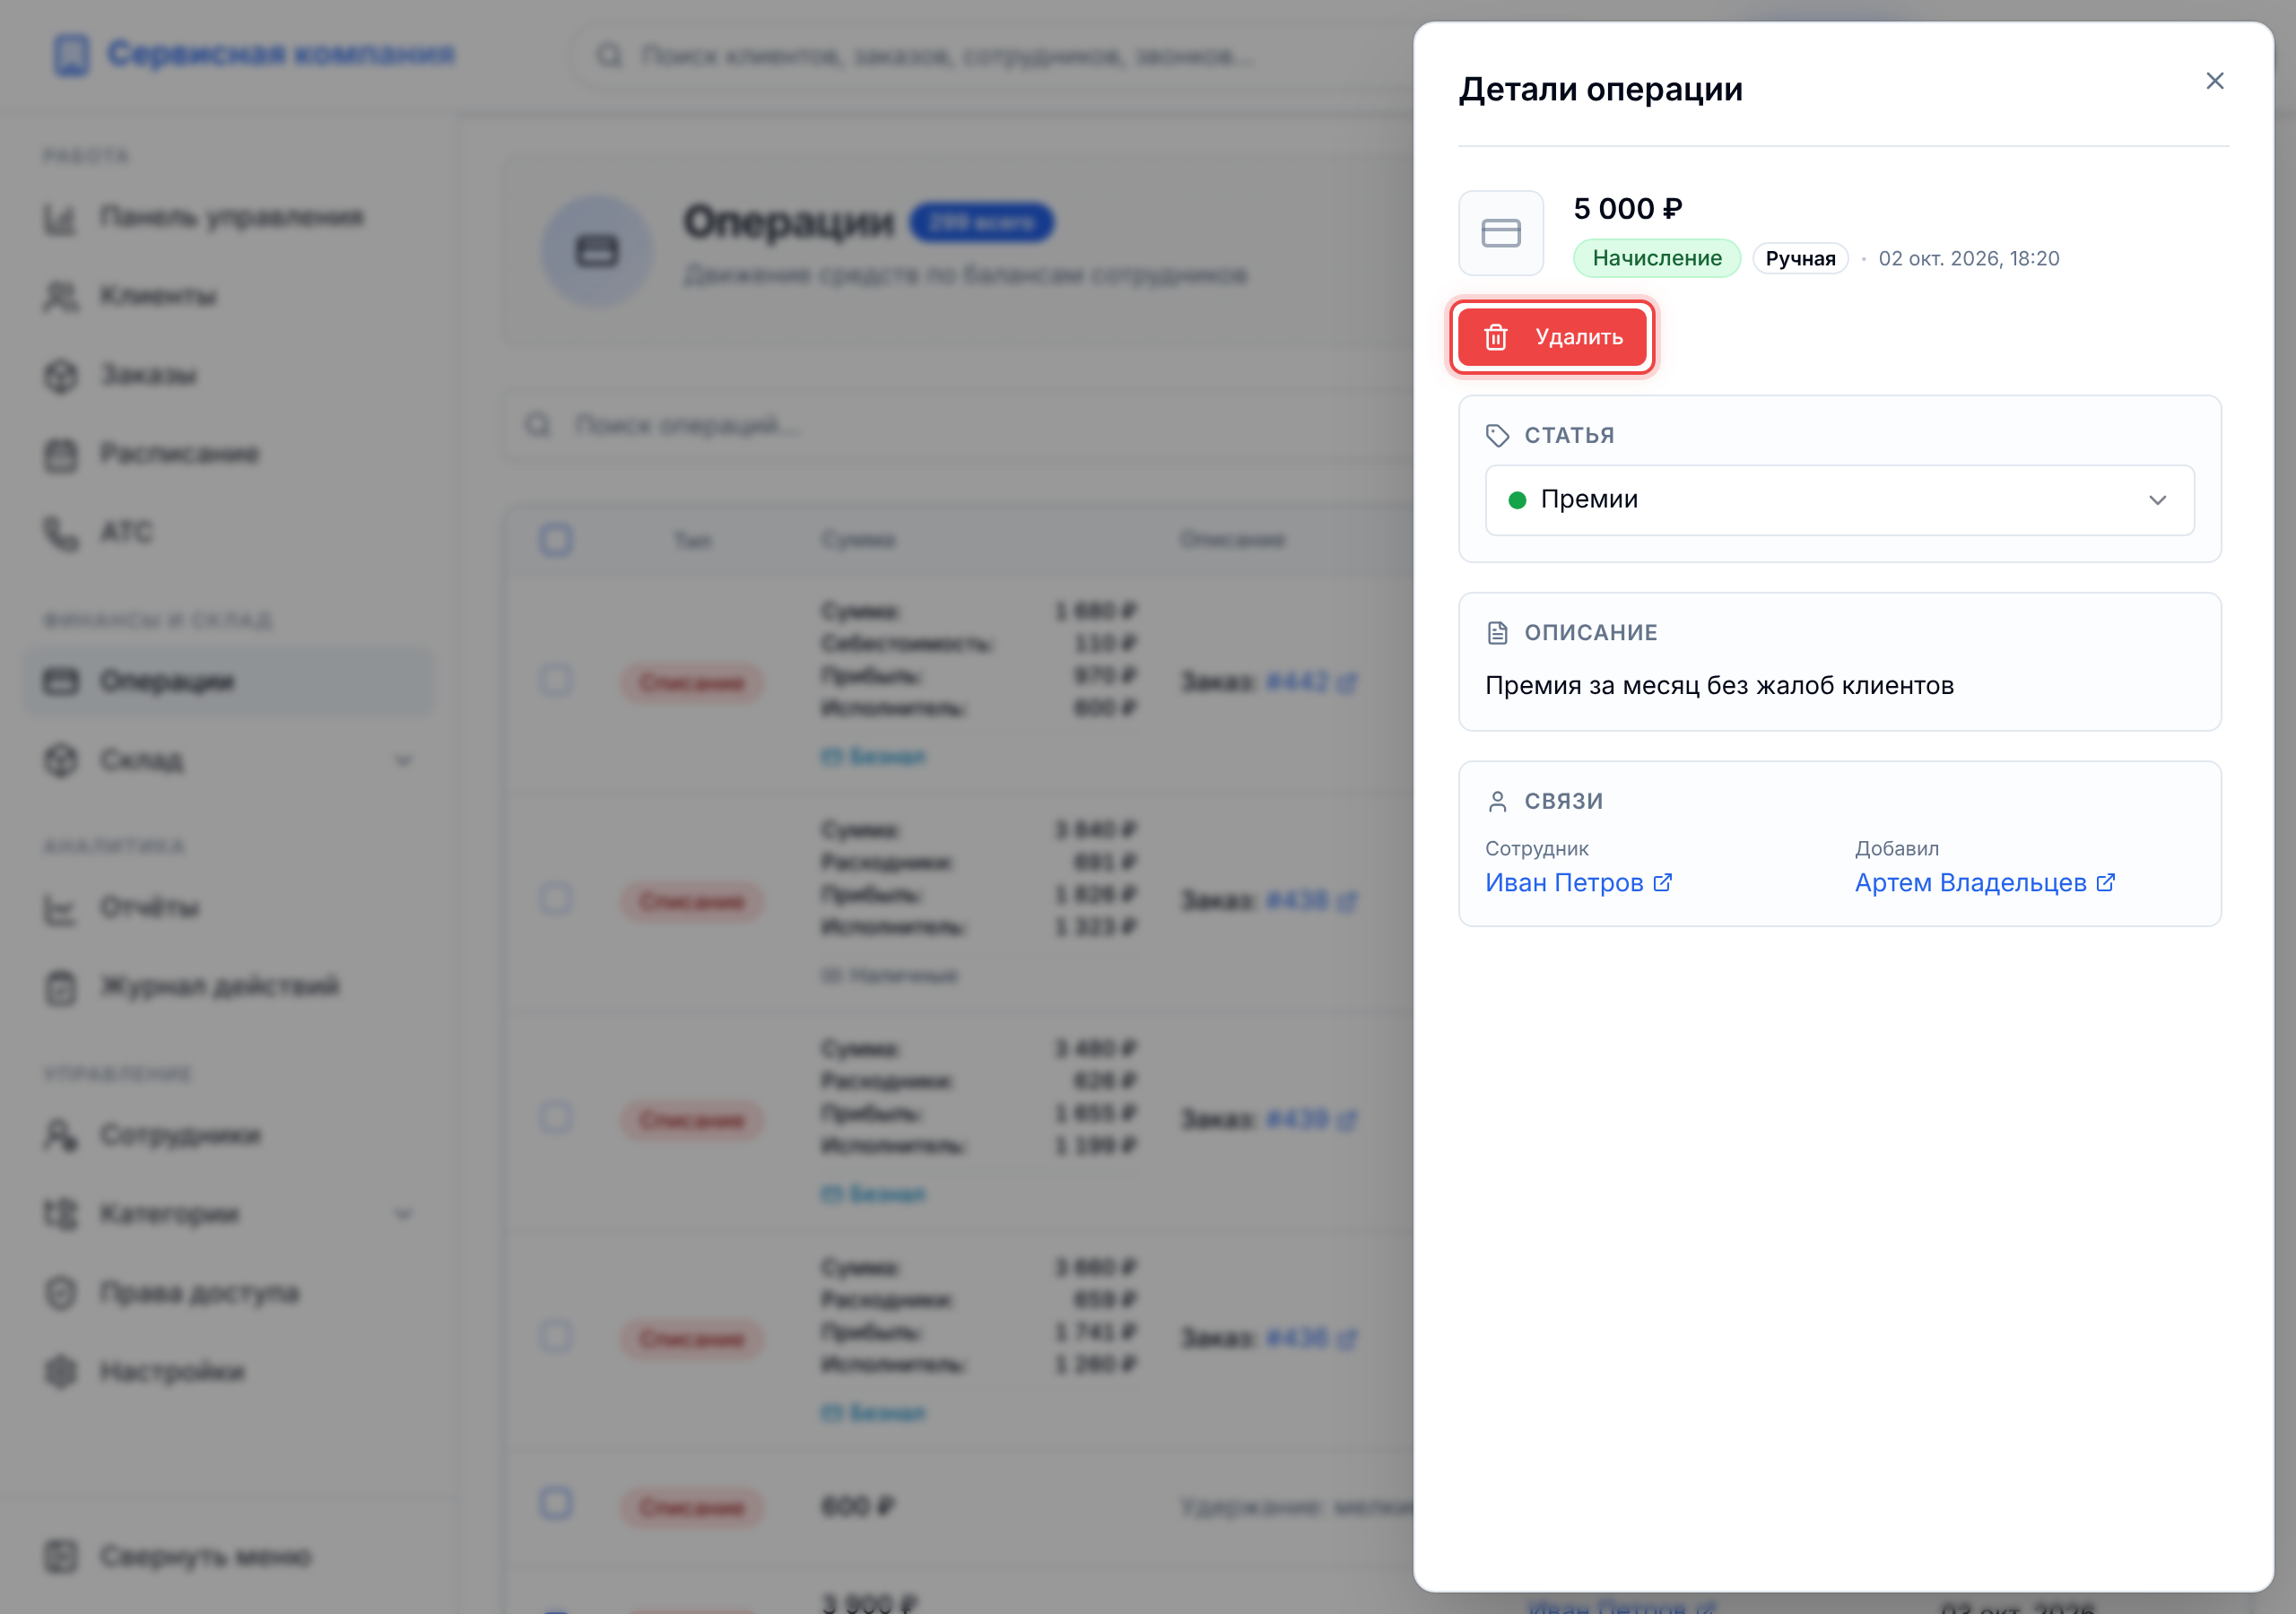The image size is (2296, 1614).
Task: Click the Права доступа shield icon
Action: point(61,1293)
